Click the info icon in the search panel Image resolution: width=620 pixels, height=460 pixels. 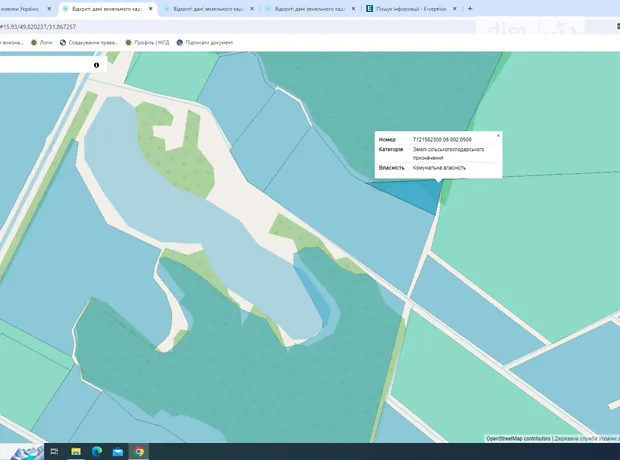[97, 65]
